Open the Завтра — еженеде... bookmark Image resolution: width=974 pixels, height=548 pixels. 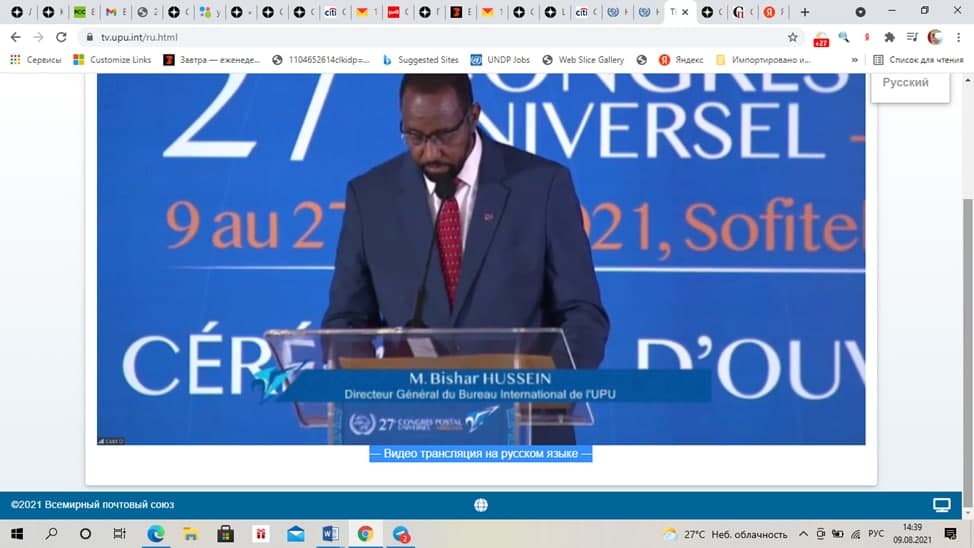212,60
